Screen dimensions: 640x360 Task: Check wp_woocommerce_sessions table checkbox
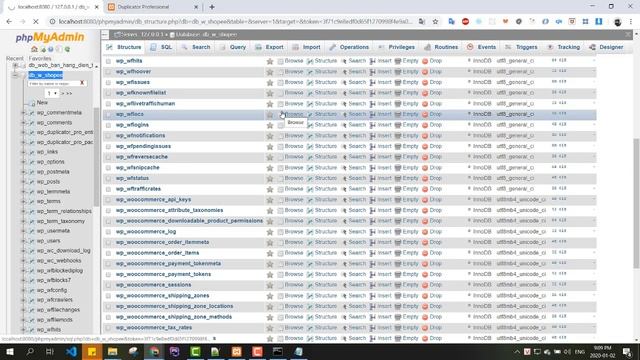click(108, 285)
